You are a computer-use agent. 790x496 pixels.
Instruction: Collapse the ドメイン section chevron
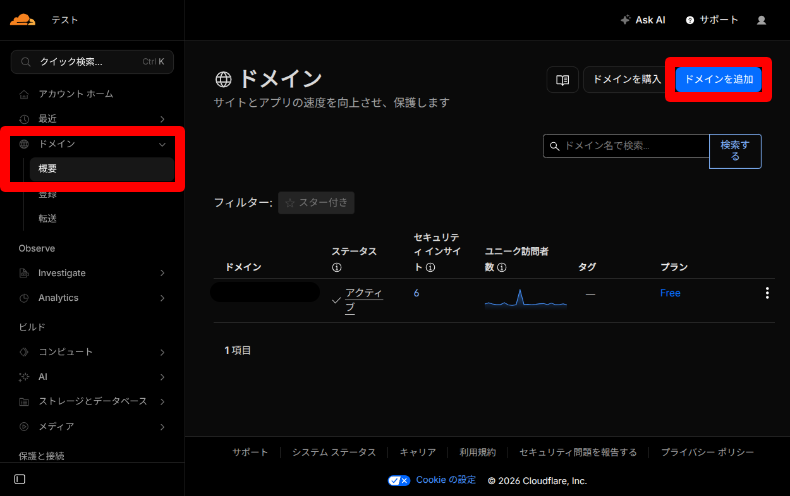click(x=162, y=144)
